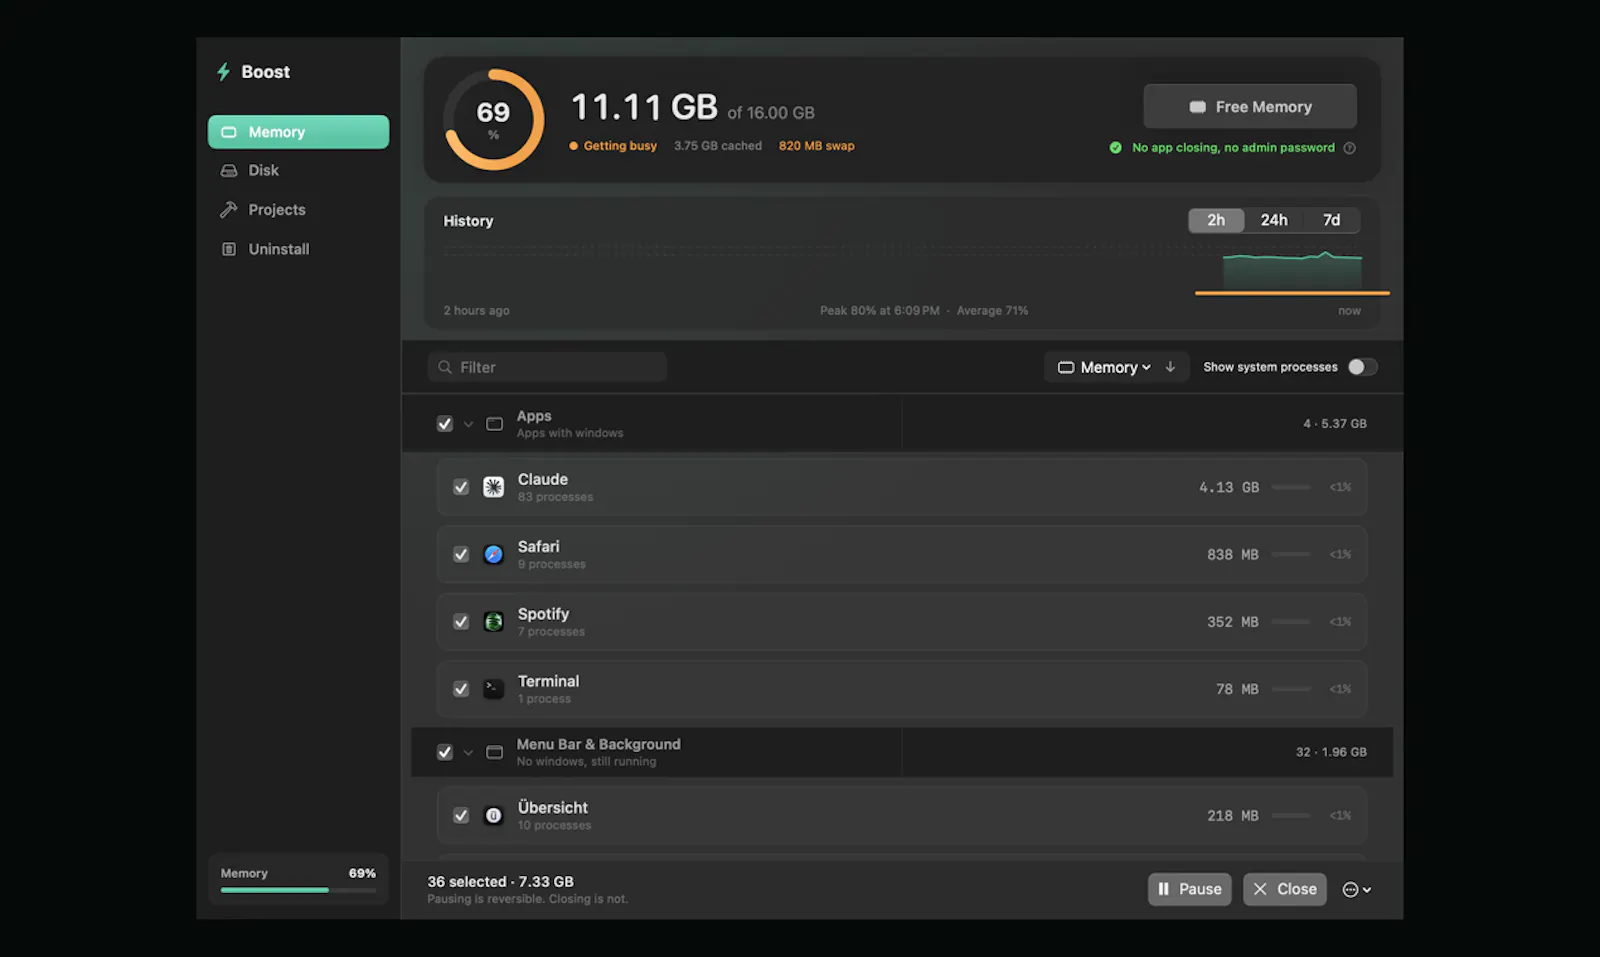The height and width of the screenshot is (957, 1600).
Task: Uncheck the Spotify checkbox
Action: [x=461, y=622]
